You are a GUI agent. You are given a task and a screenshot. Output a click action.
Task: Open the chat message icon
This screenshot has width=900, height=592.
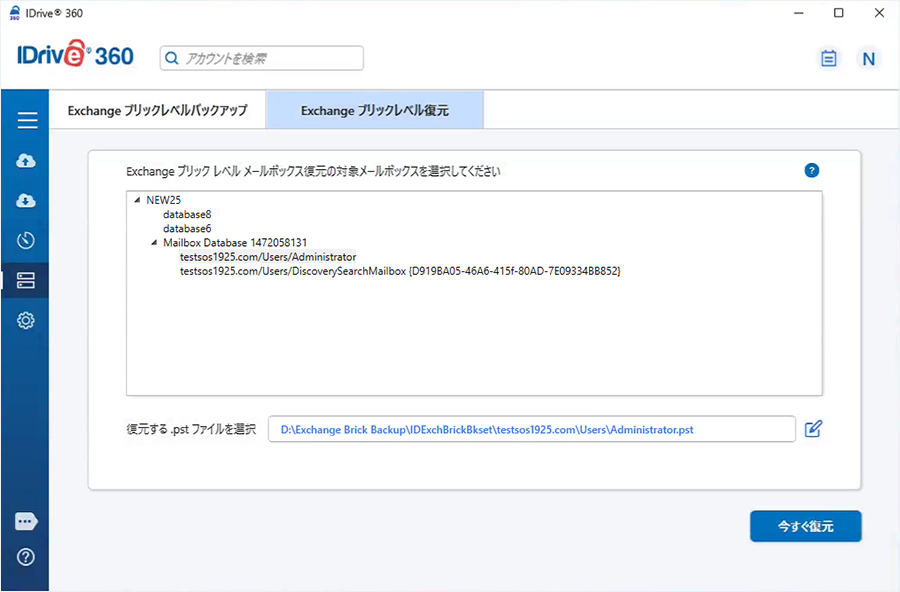(27, 521)
